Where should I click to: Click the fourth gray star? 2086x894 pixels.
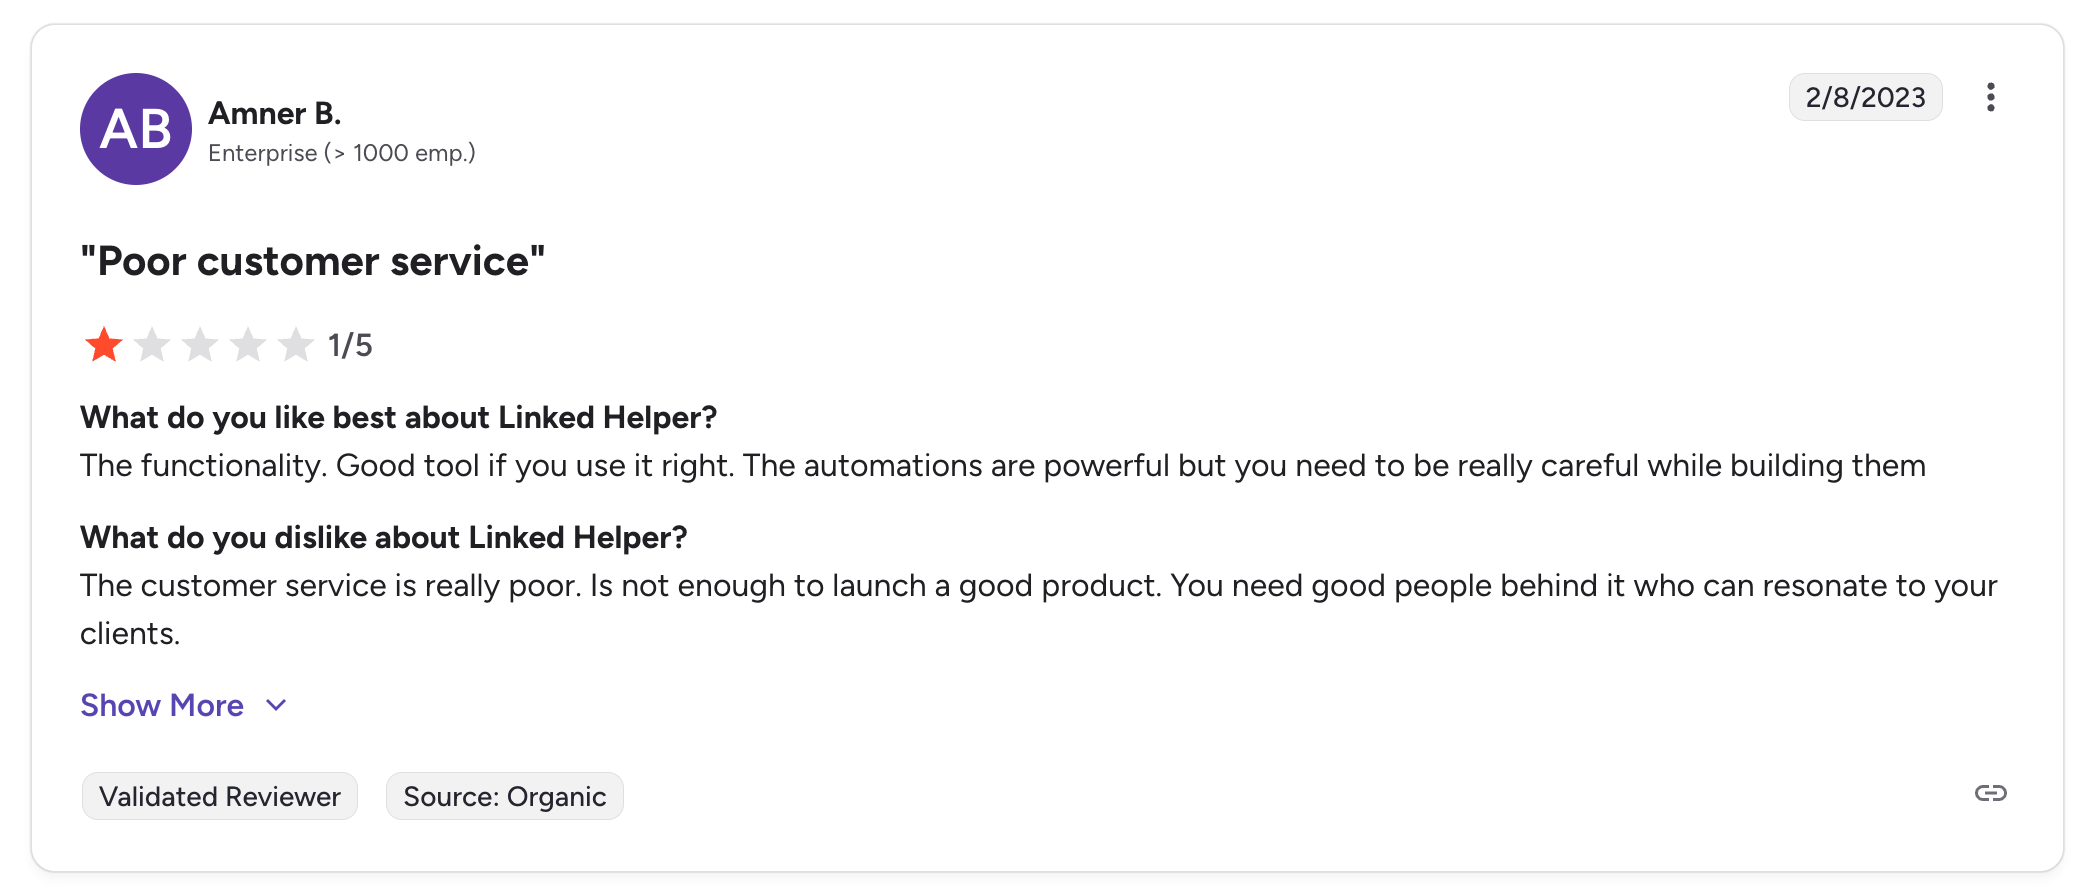[248, 345]
